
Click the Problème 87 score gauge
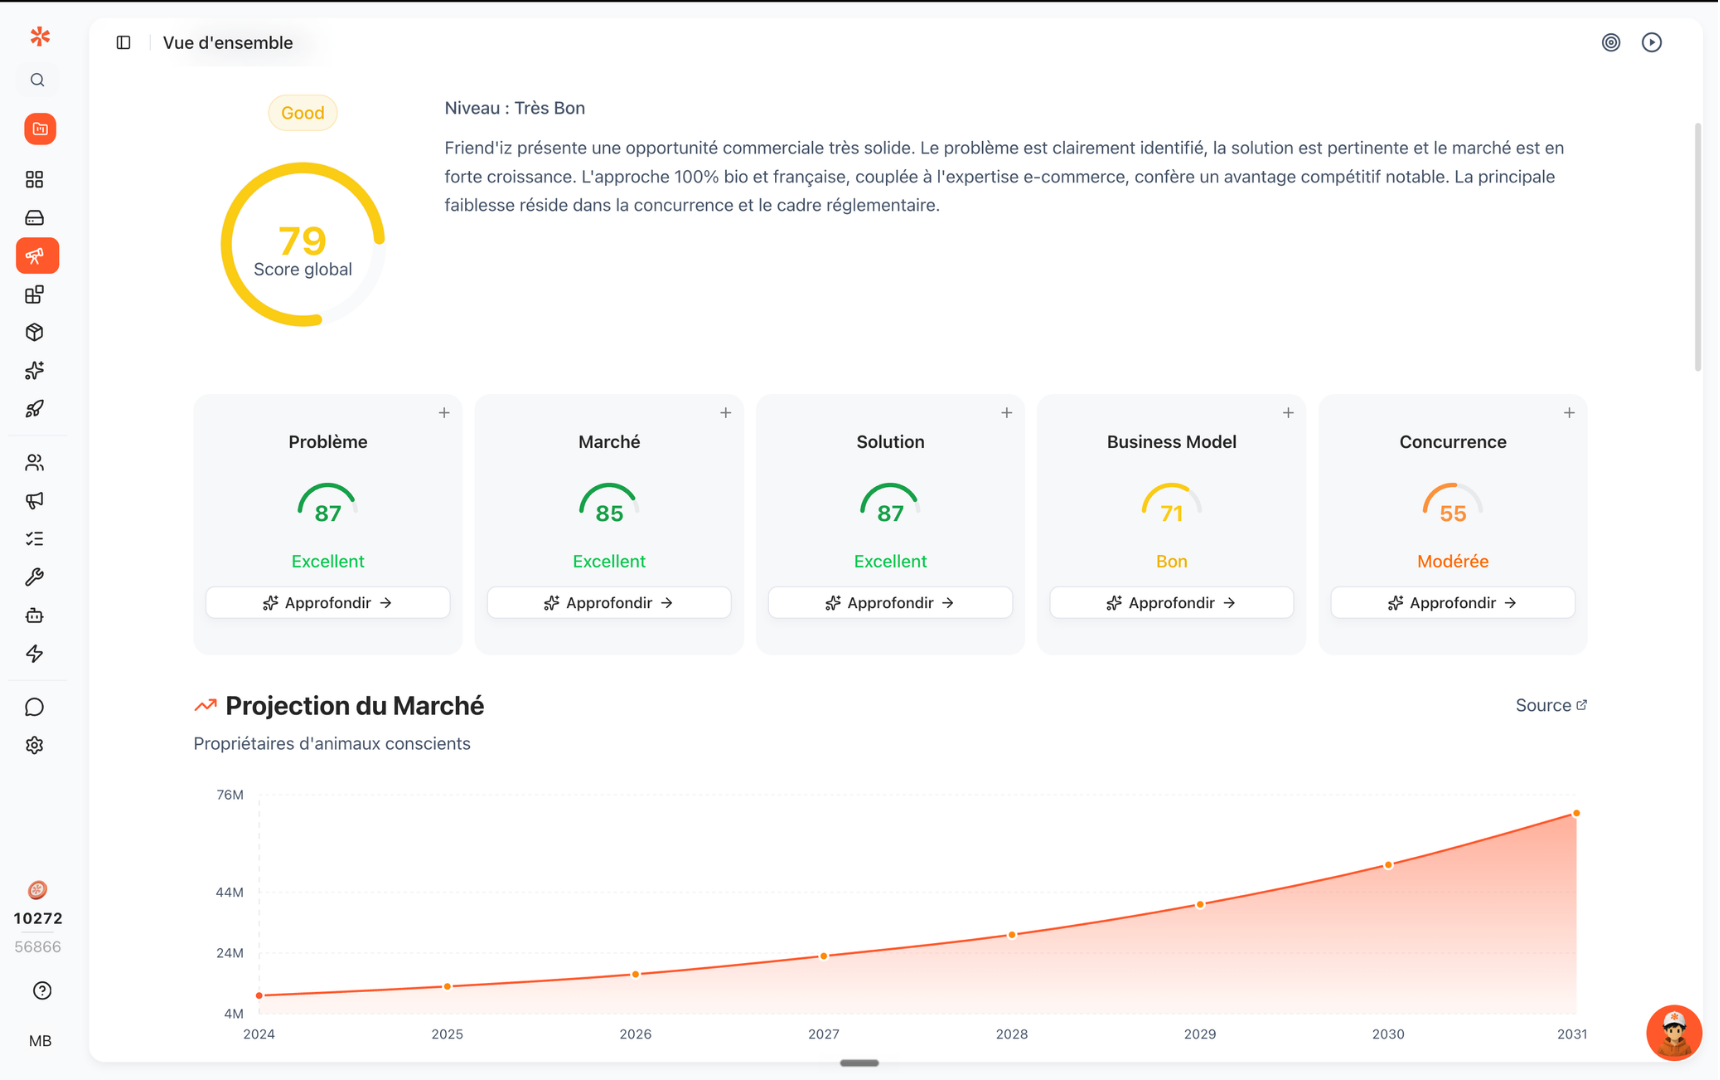click(327, 505)
